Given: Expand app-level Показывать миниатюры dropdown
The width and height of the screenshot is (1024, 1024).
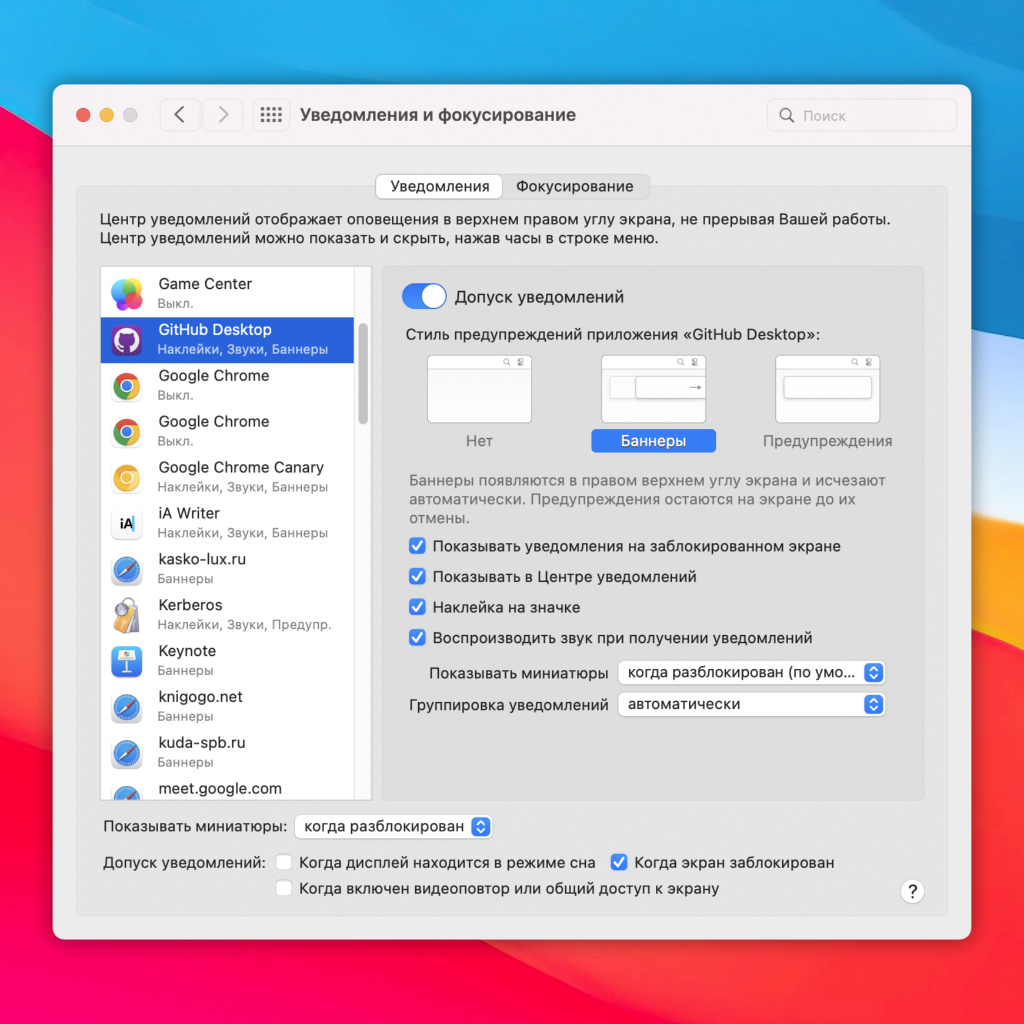Looking at the screenshot, I should pyautogui.click(x=751, y=673).
